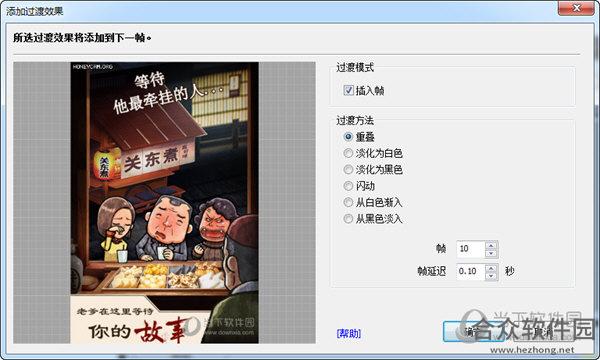Click the 帧延迟 seconds input field
The width and height of the screenshot is (600, 360).
tap(471, 272)
